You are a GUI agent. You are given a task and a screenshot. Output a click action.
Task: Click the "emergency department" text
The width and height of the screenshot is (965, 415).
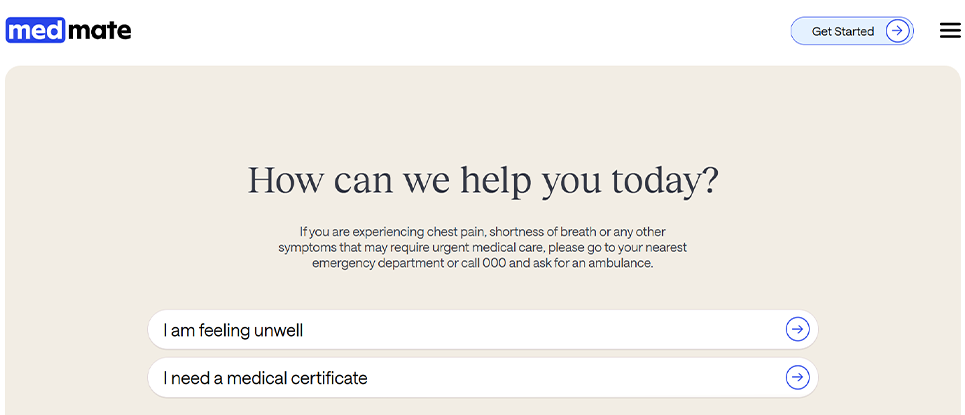pos(375,263)
